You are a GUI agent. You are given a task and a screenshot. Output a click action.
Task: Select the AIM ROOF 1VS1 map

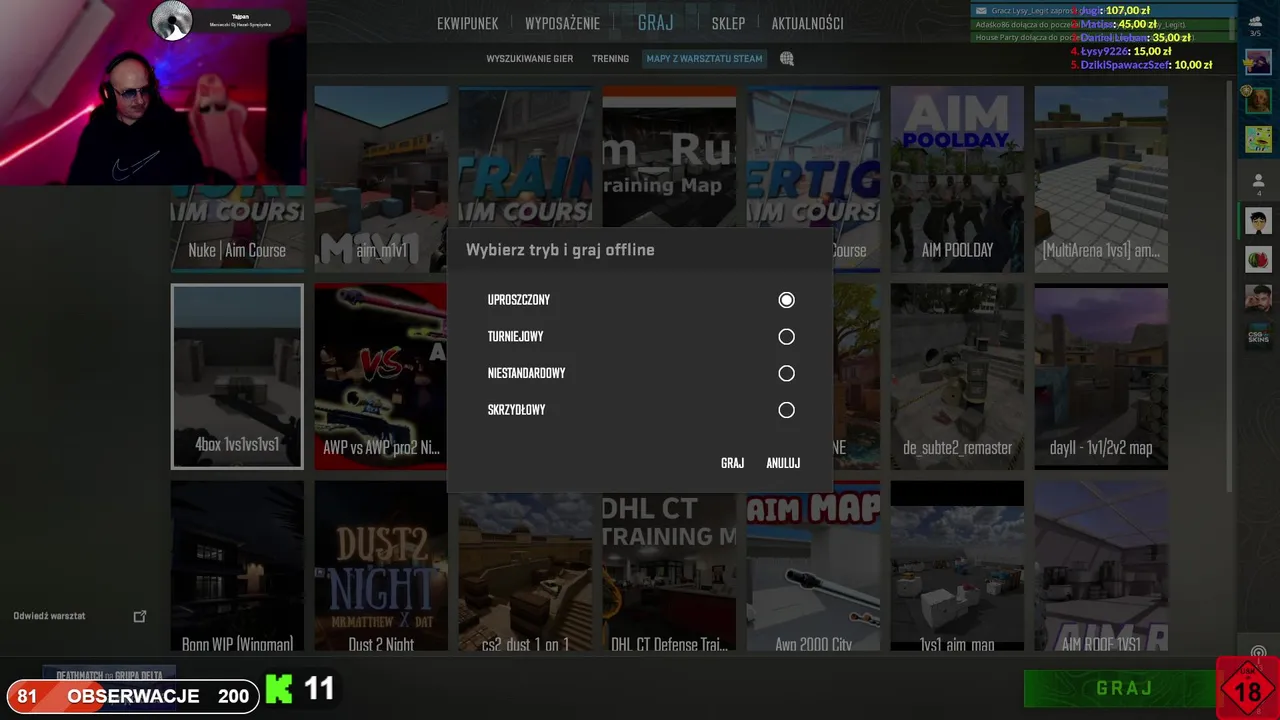(1101, 567)
